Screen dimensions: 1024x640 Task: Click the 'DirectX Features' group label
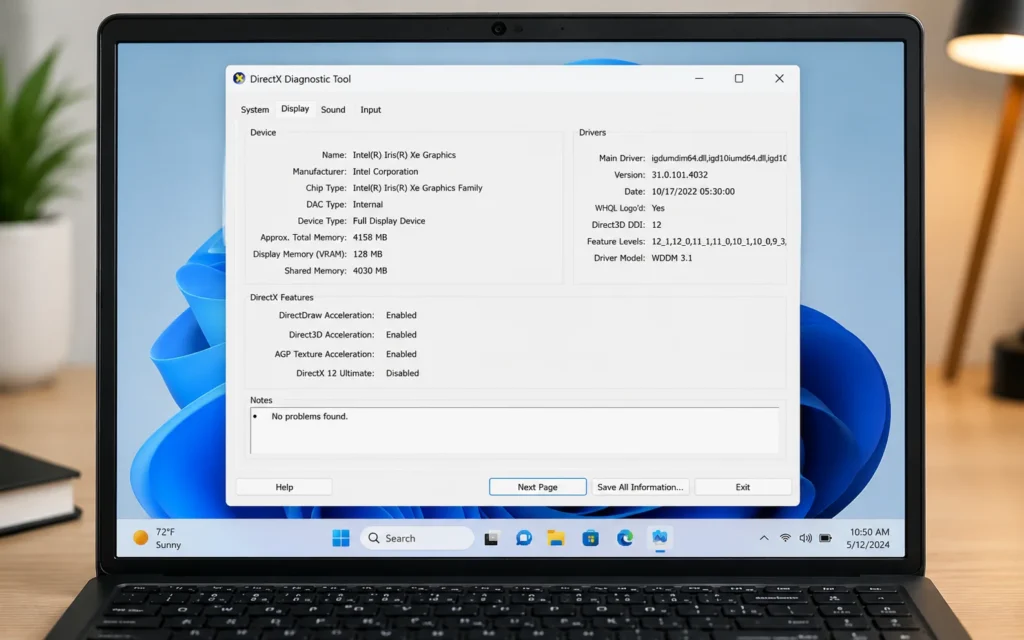coord(281,297)
